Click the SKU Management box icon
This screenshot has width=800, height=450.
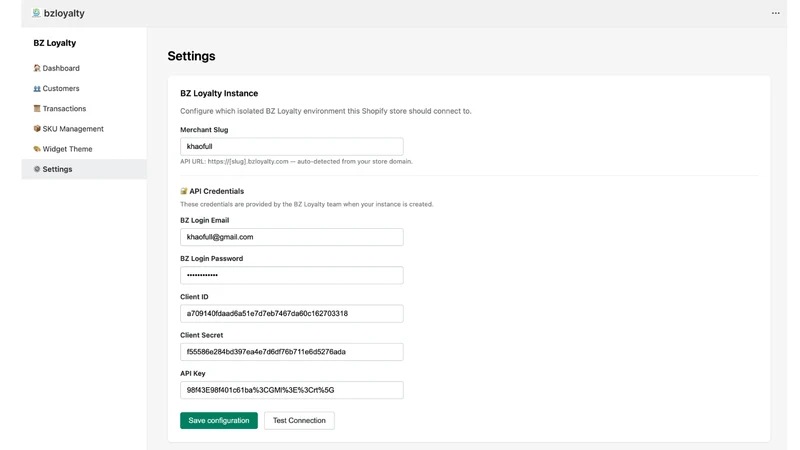(x=37, y=129)
